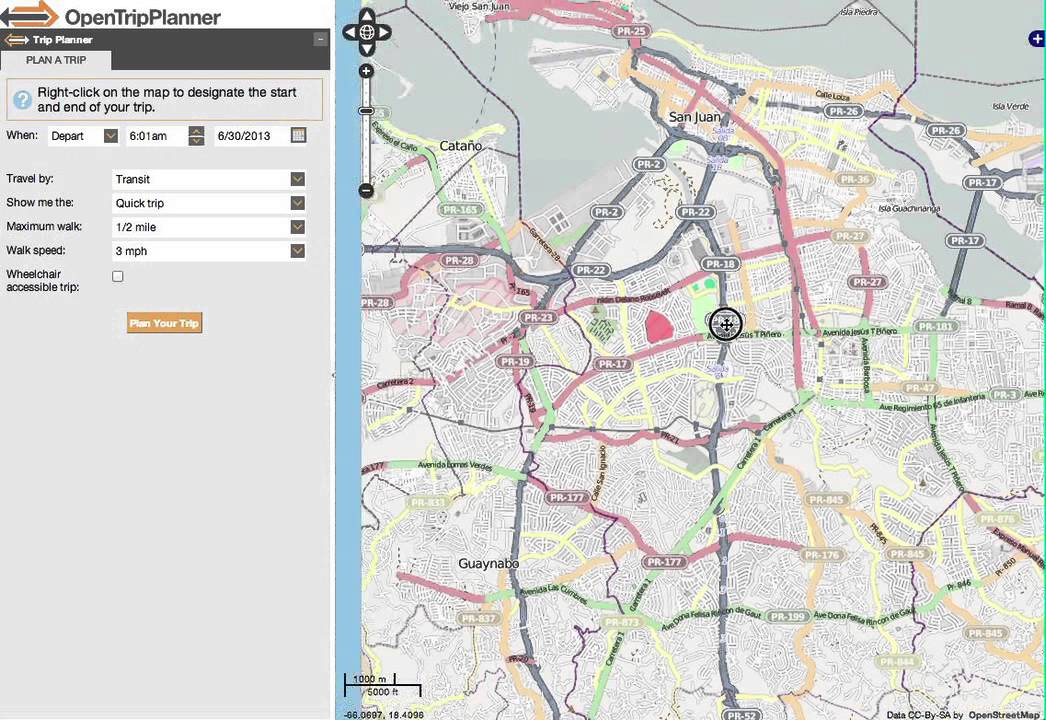1046x720 pixels.
Task: Click the PR-23 route shield
Action: [538, 318]
